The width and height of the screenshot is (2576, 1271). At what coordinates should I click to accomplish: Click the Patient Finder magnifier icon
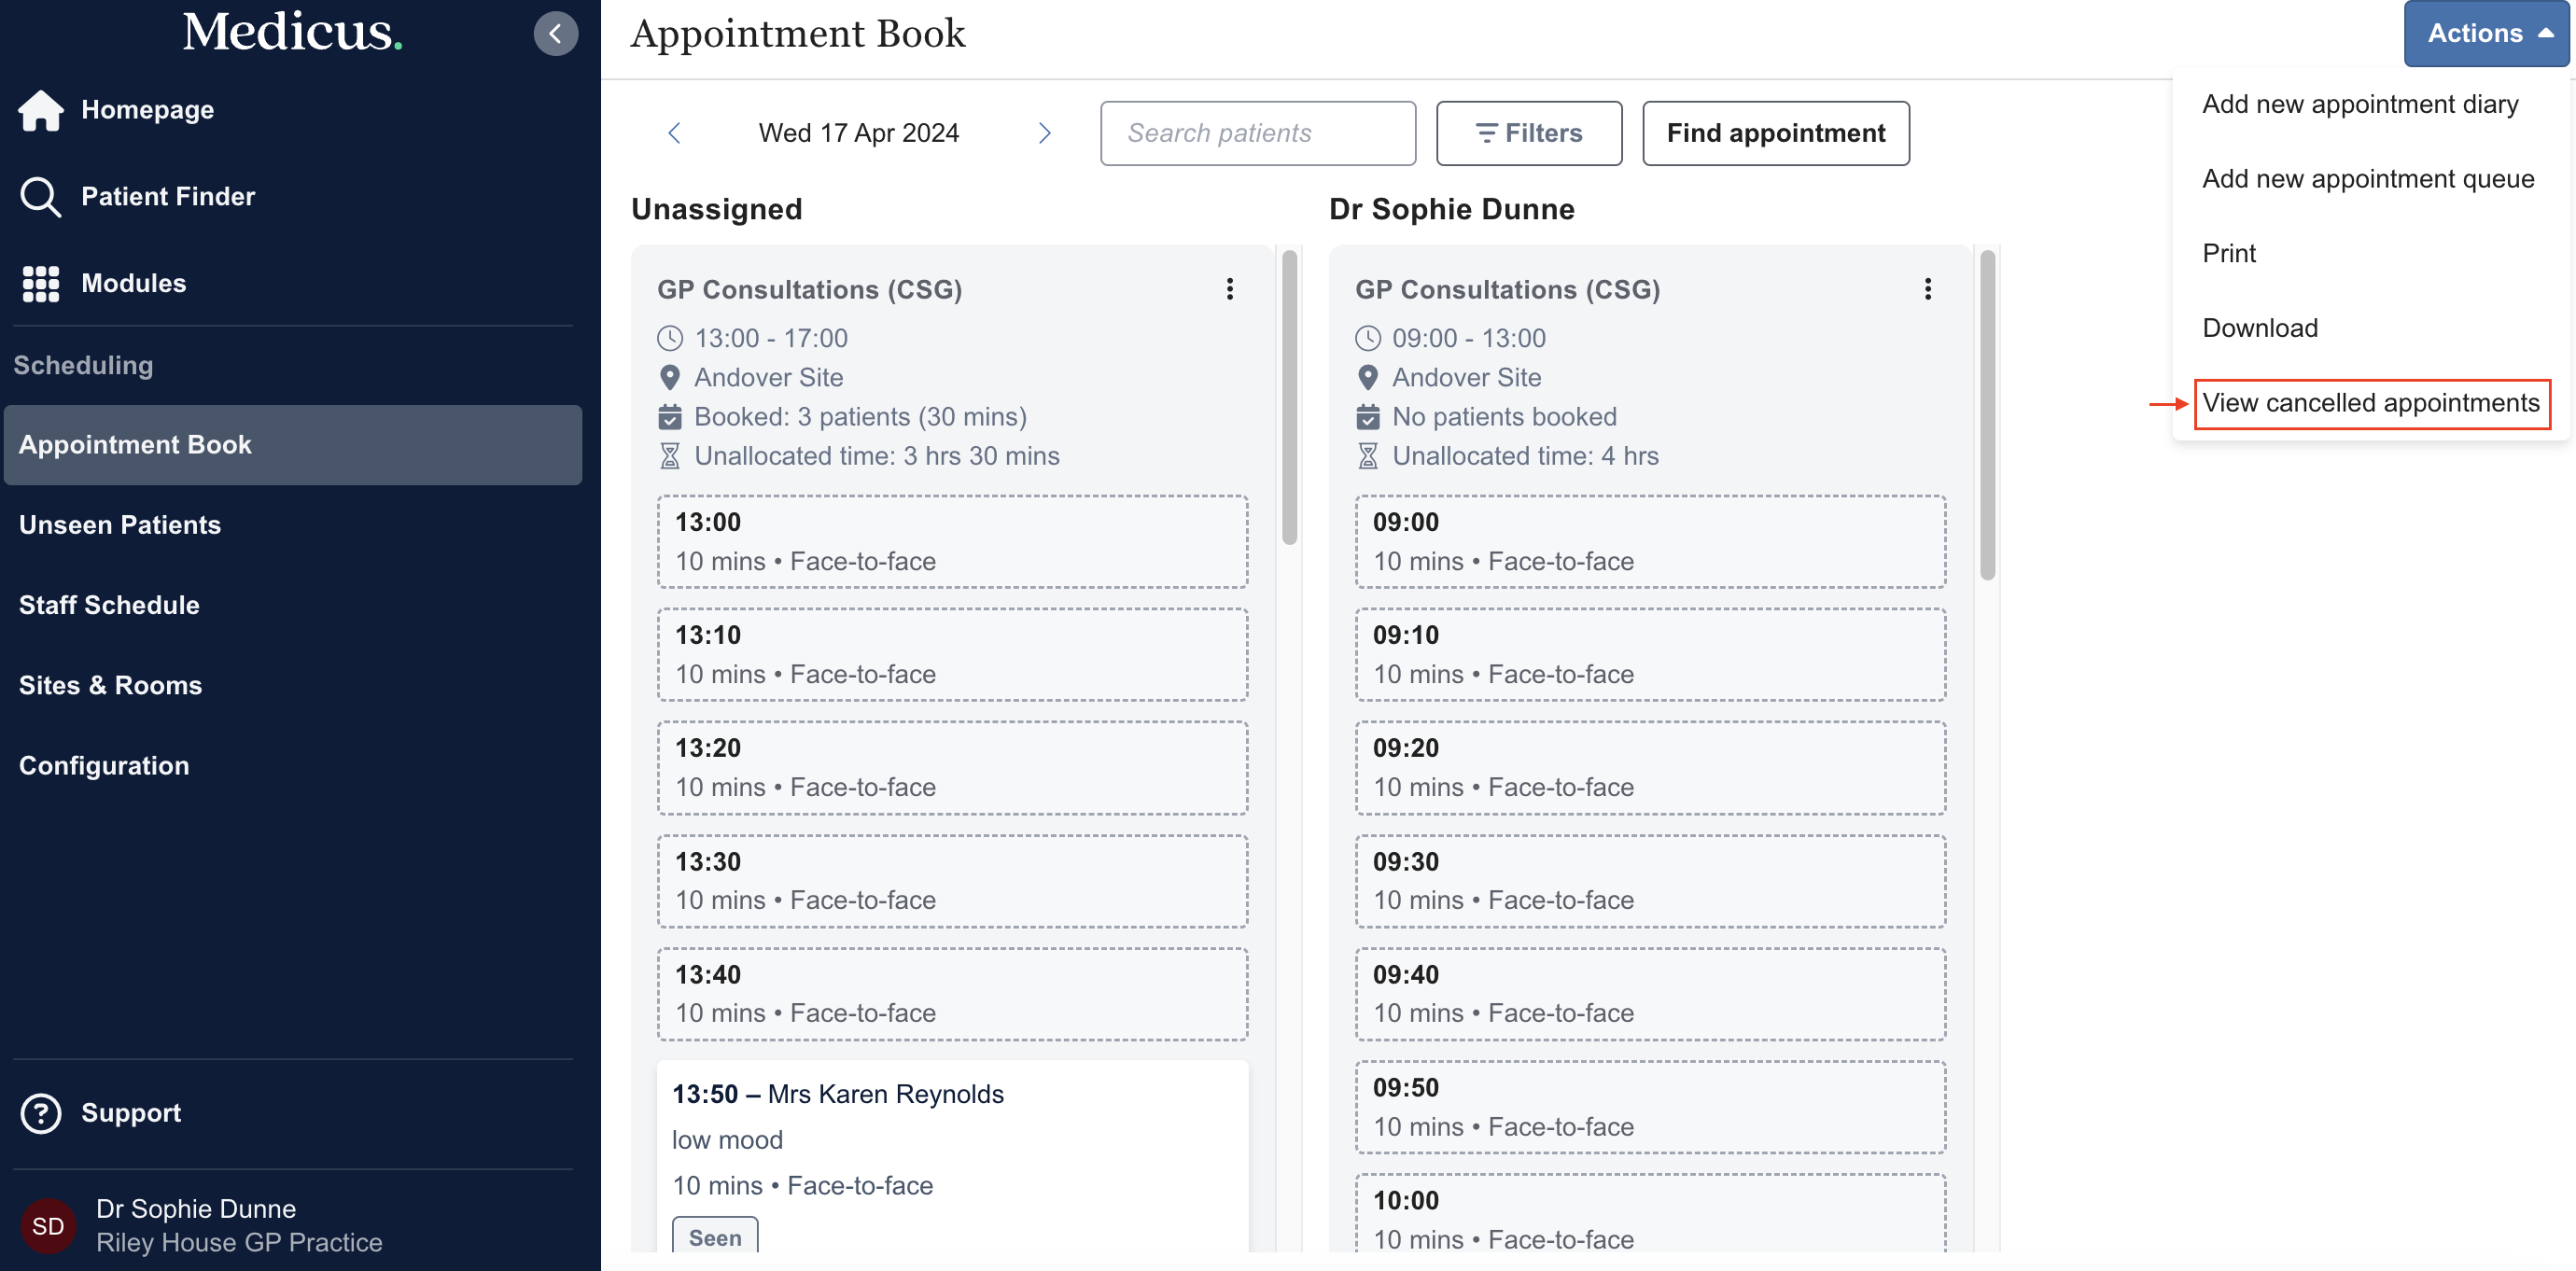point(41,197)
